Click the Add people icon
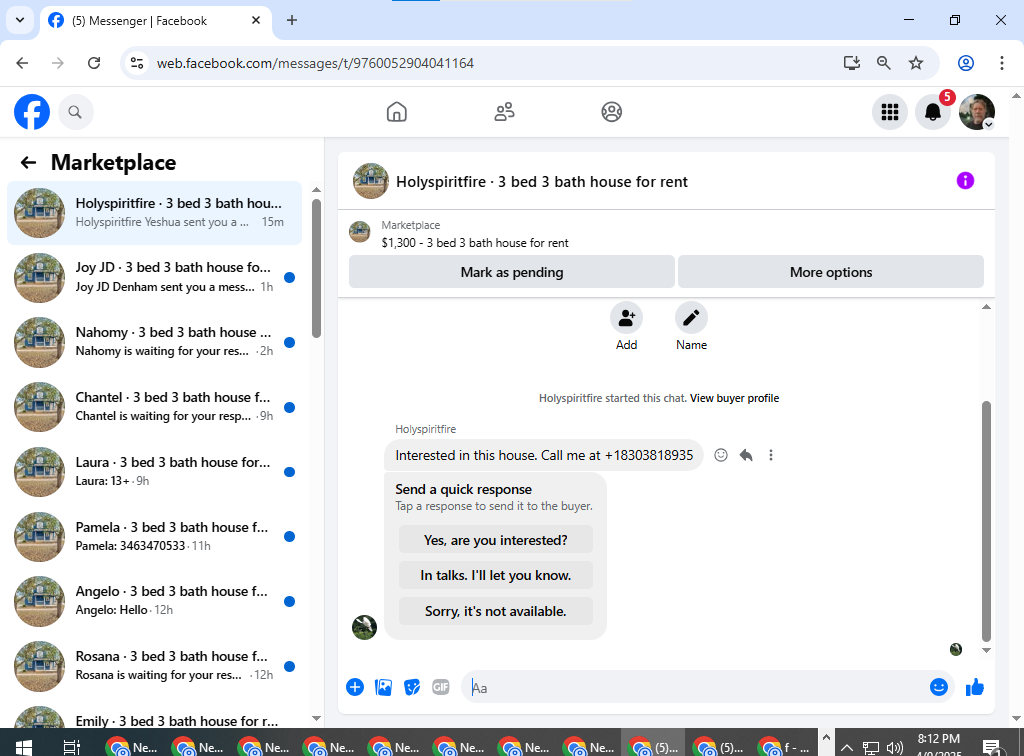1024x756 pixels. point(626,318)
